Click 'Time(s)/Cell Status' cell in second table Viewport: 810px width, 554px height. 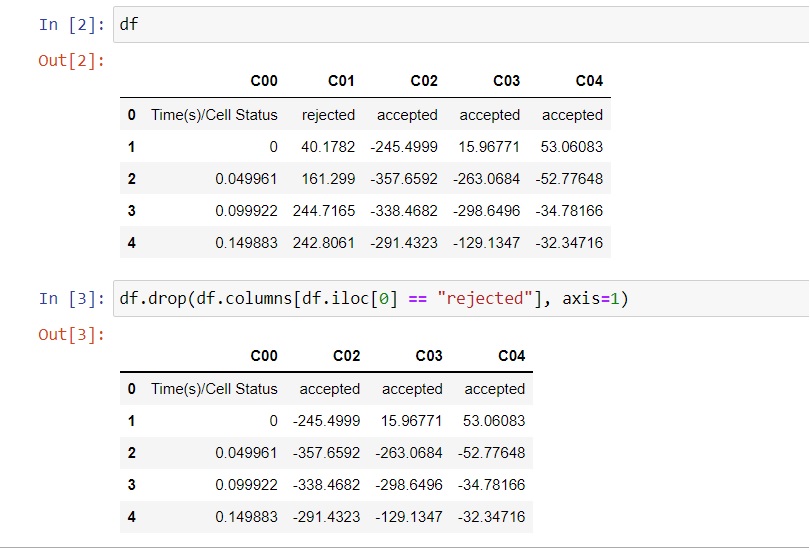(214, 389)
